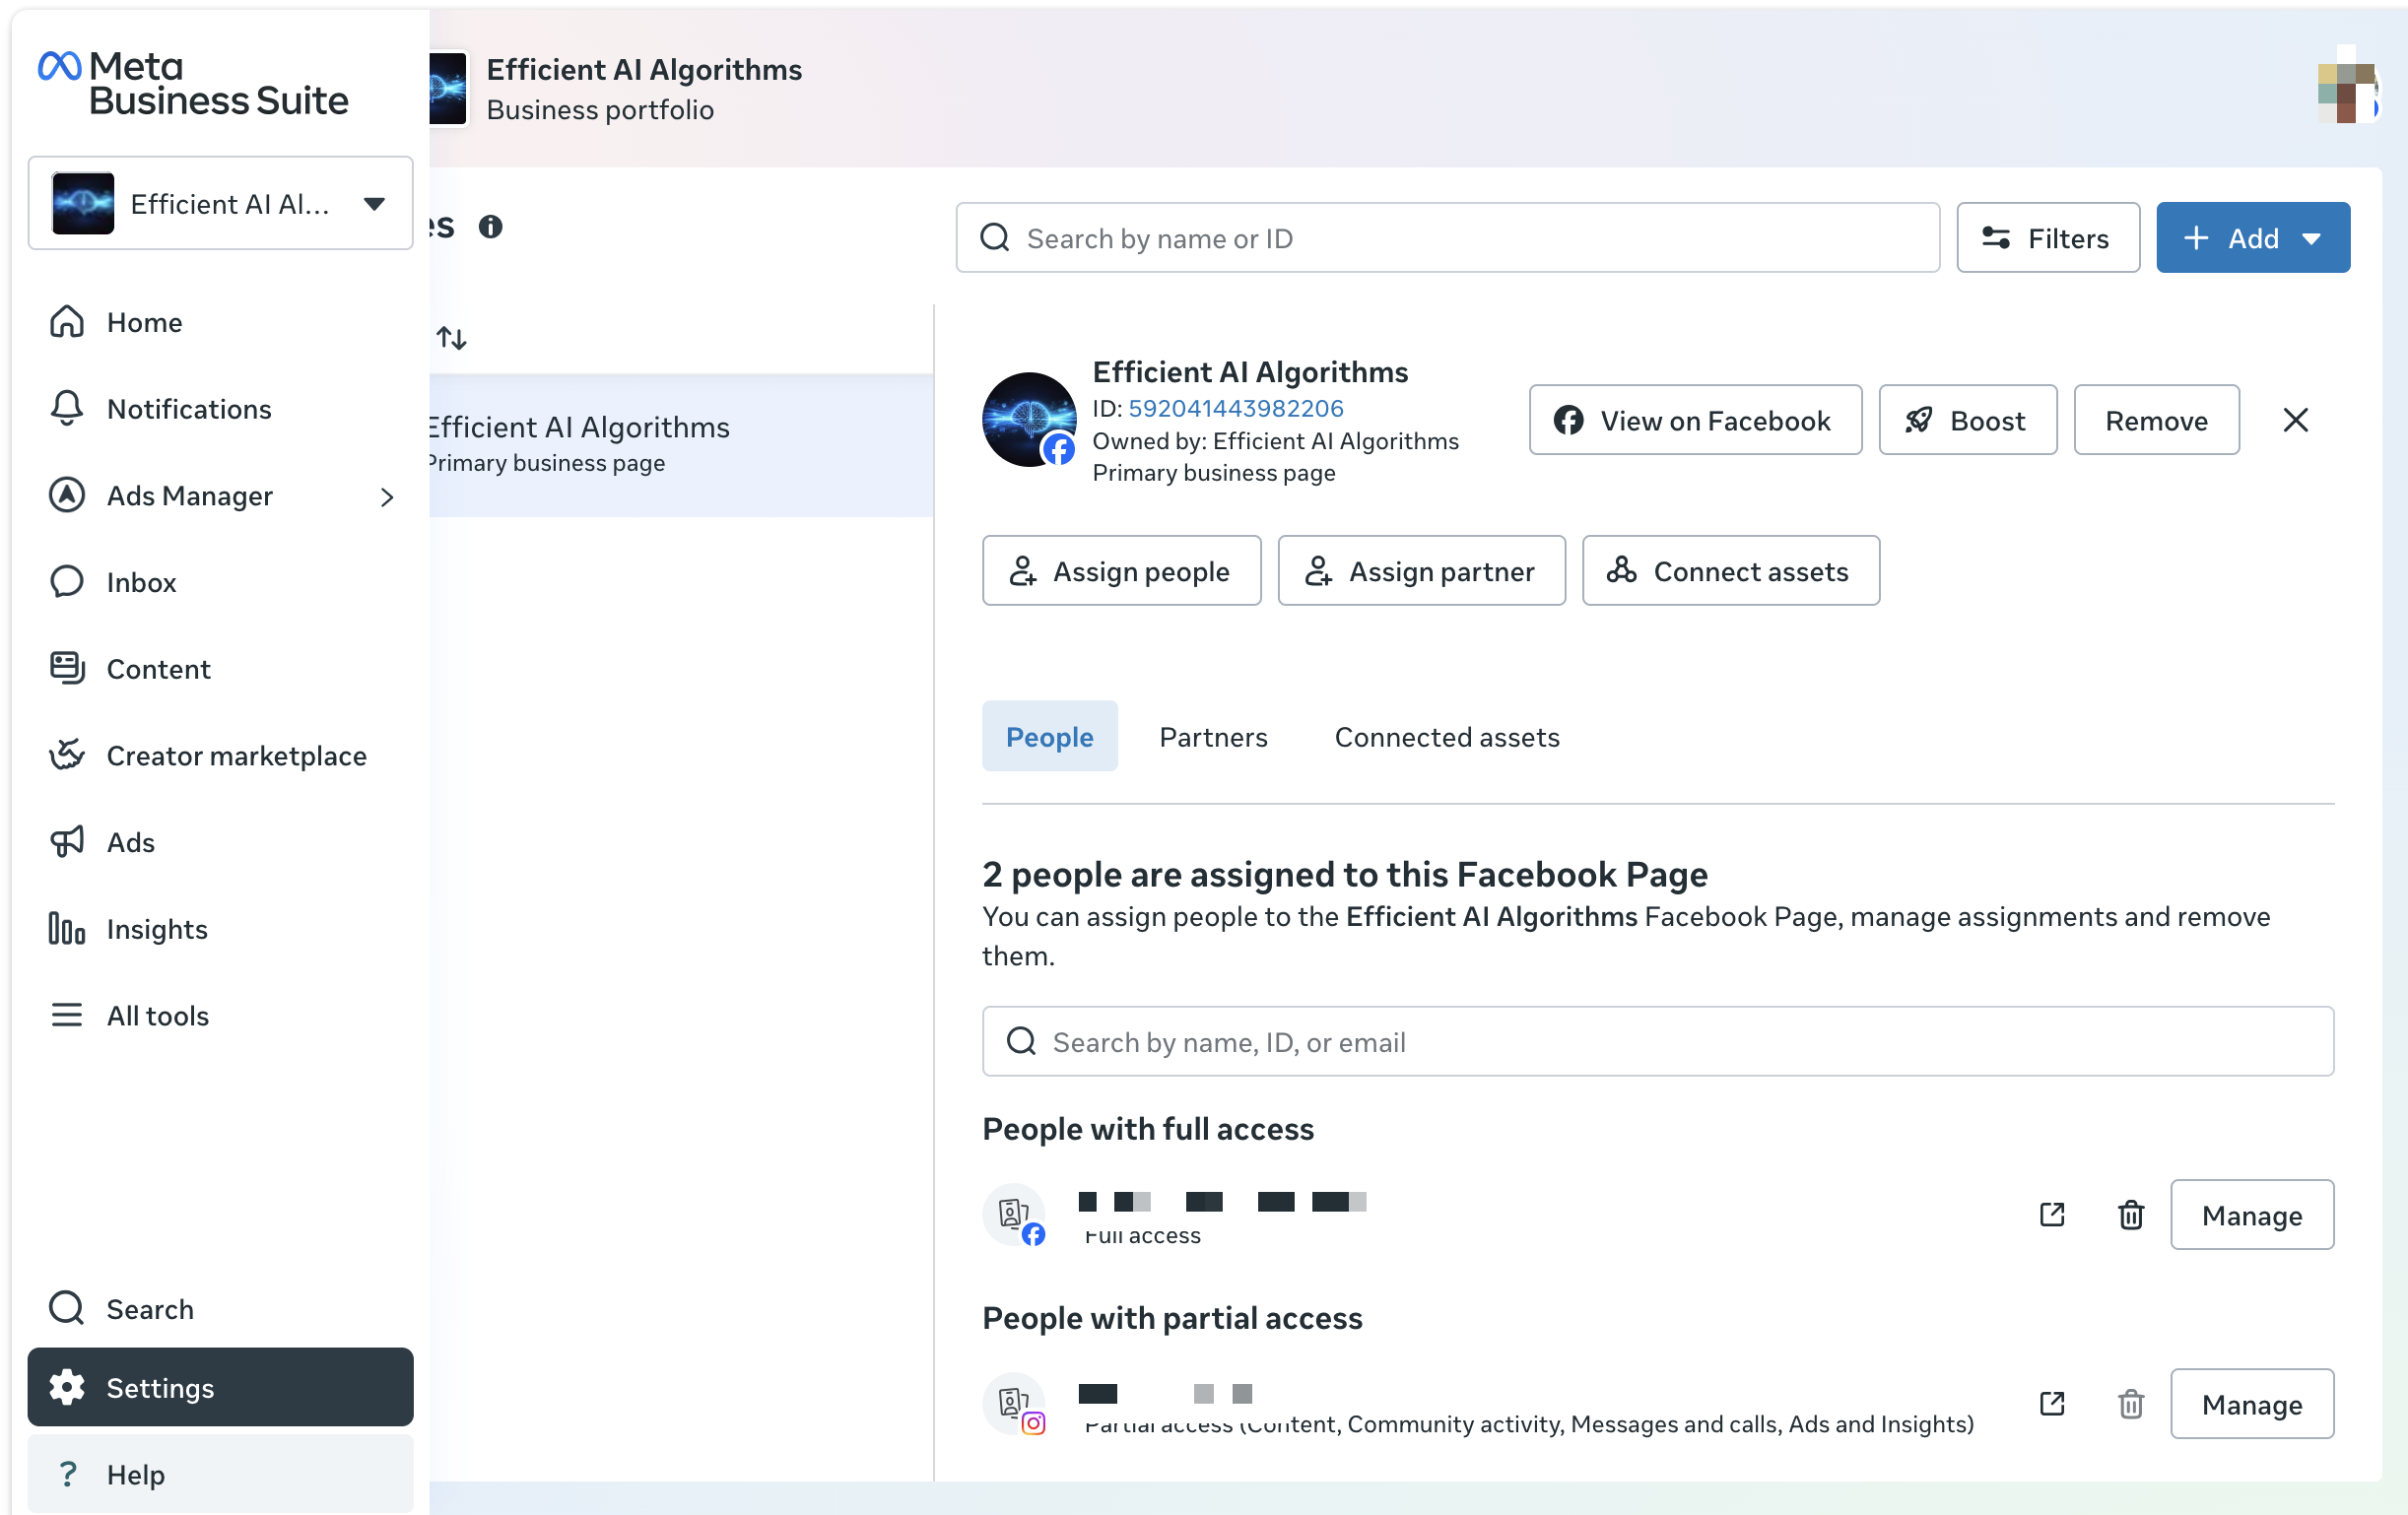Image resolution: width=2408 pixels, height=1515 pixels.
Task: Close the page details panel
Action: click(2295, 420)
